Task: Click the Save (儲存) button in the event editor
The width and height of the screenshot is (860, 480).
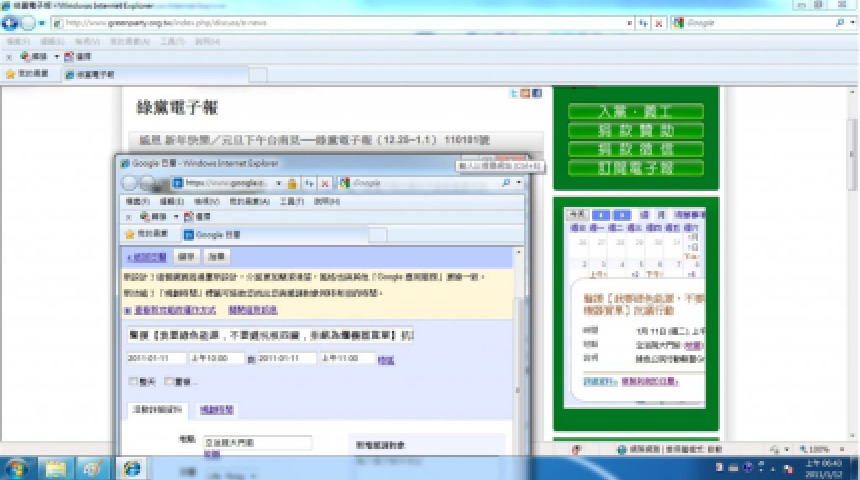Action: [x=186, y=256]
